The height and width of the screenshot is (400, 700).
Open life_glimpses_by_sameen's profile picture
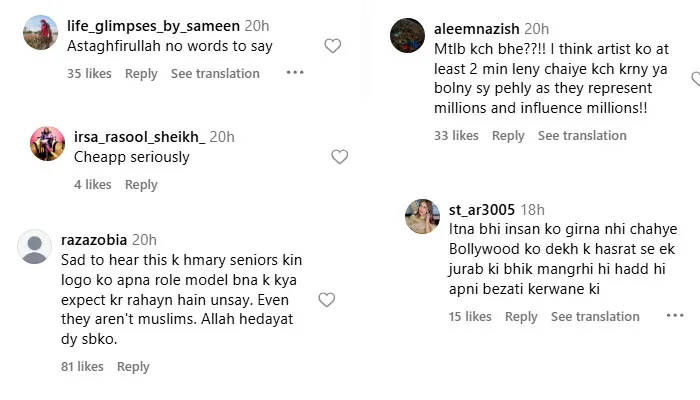(40, 33)
